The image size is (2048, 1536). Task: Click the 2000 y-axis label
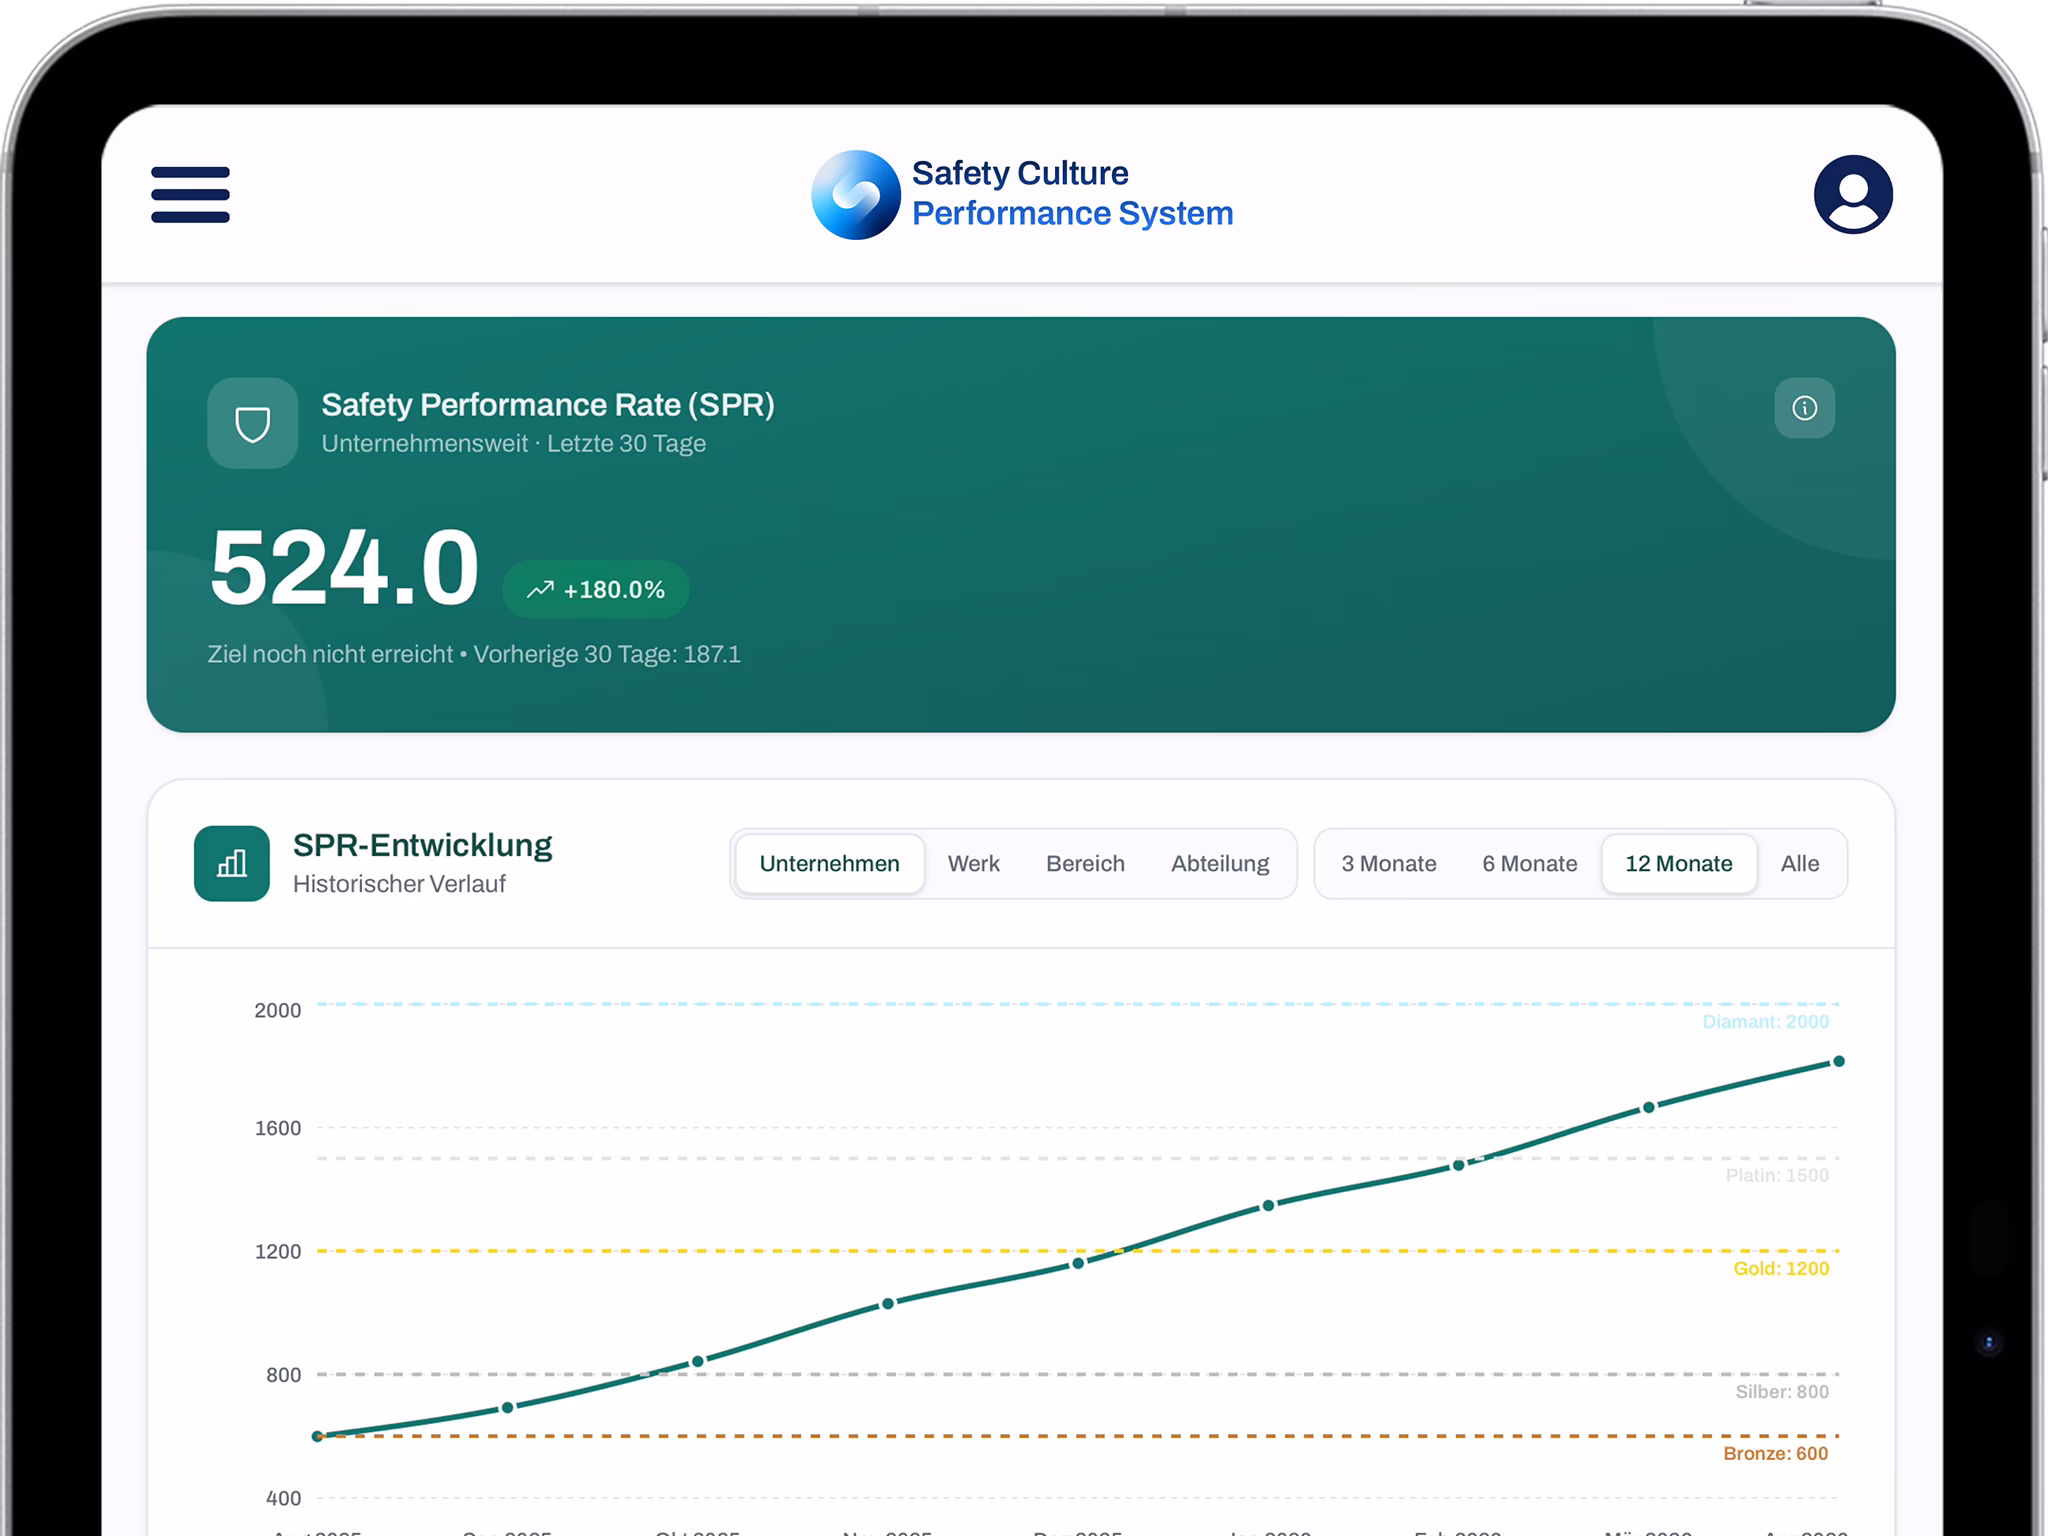277,1011
